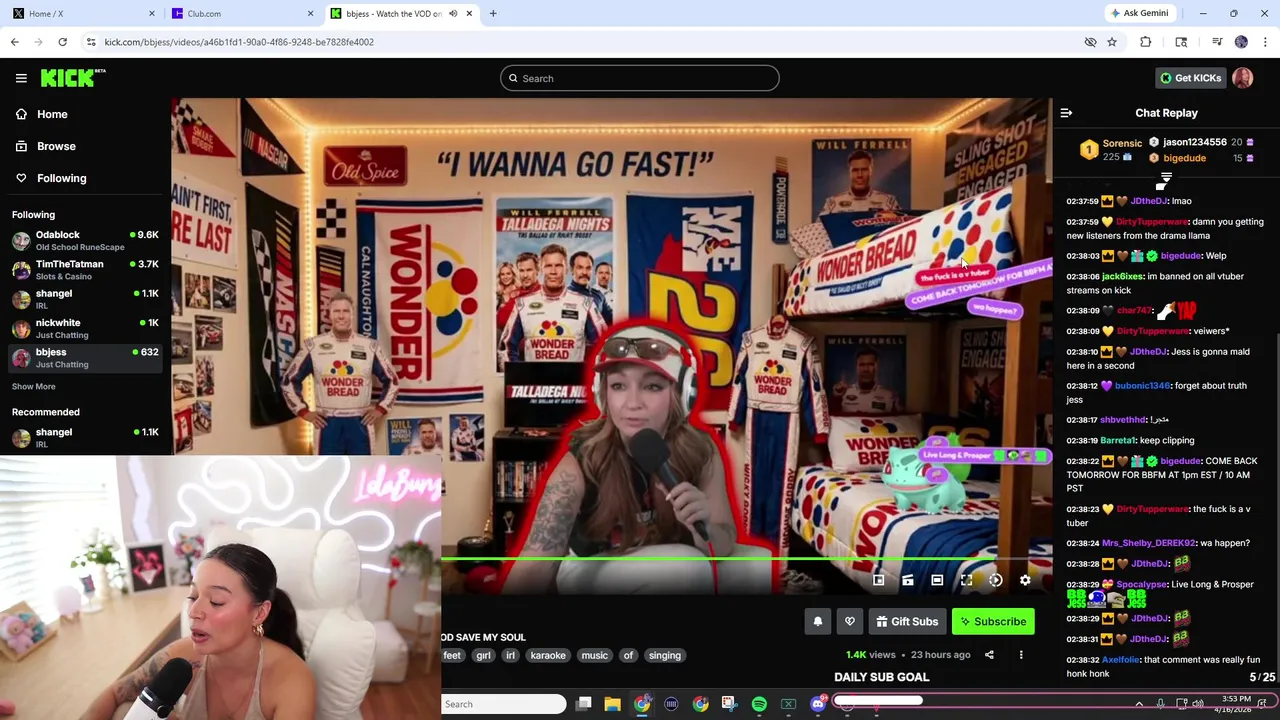Open the Kick hamburger menu
This screenshot has width=1280, height=720.
coord(21,78)
